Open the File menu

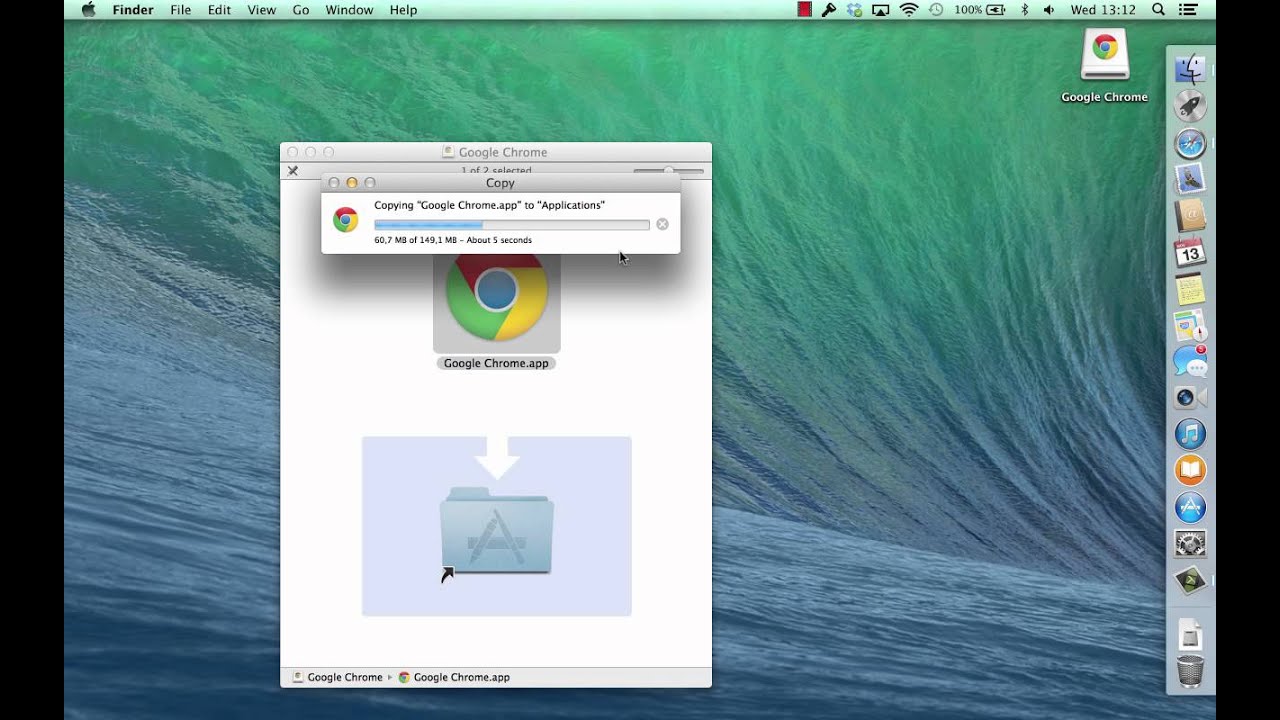click(181, 10)
